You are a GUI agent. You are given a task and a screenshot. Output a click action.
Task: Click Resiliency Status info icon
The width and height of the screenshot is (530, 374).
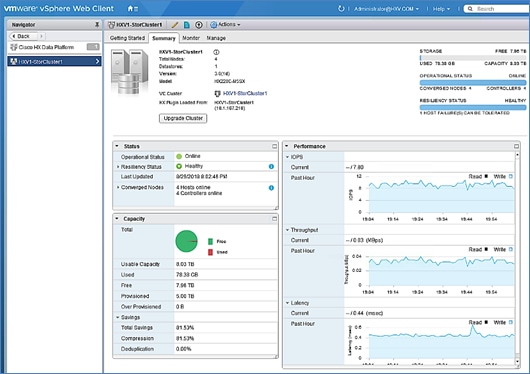point(271,166)
